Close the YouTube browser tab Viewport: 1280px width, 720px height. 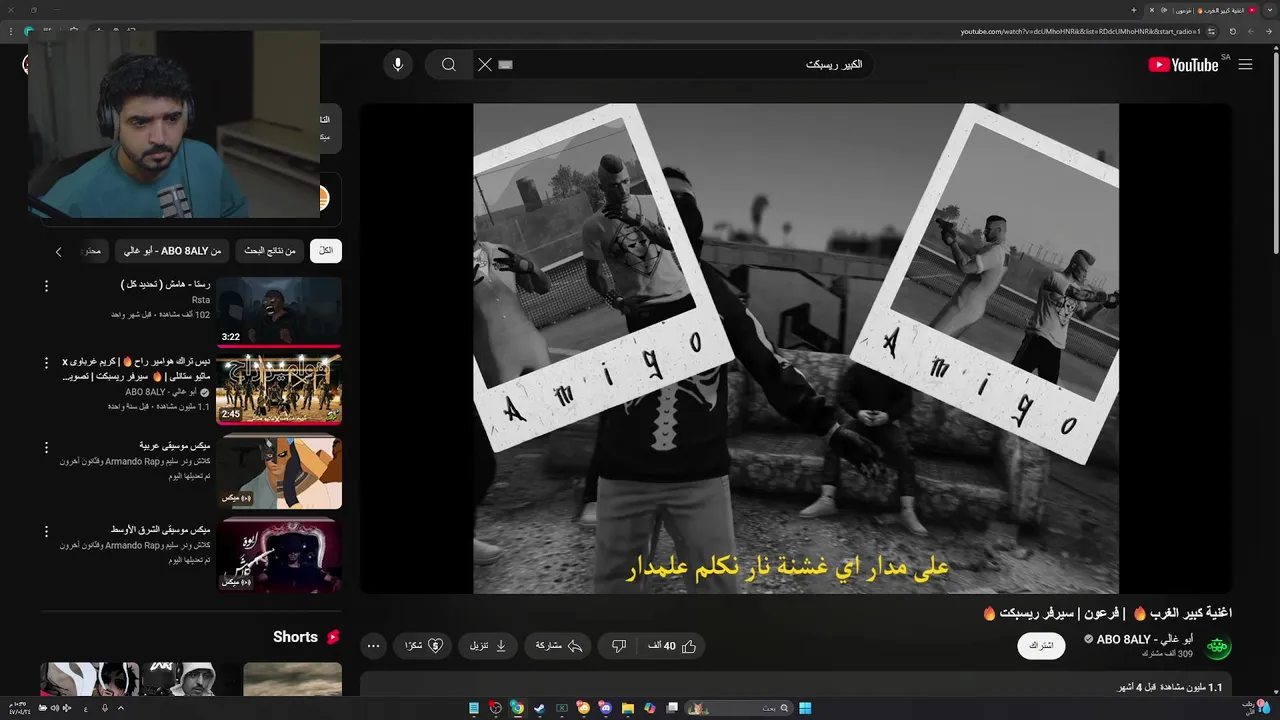[x=1152, y=10]
